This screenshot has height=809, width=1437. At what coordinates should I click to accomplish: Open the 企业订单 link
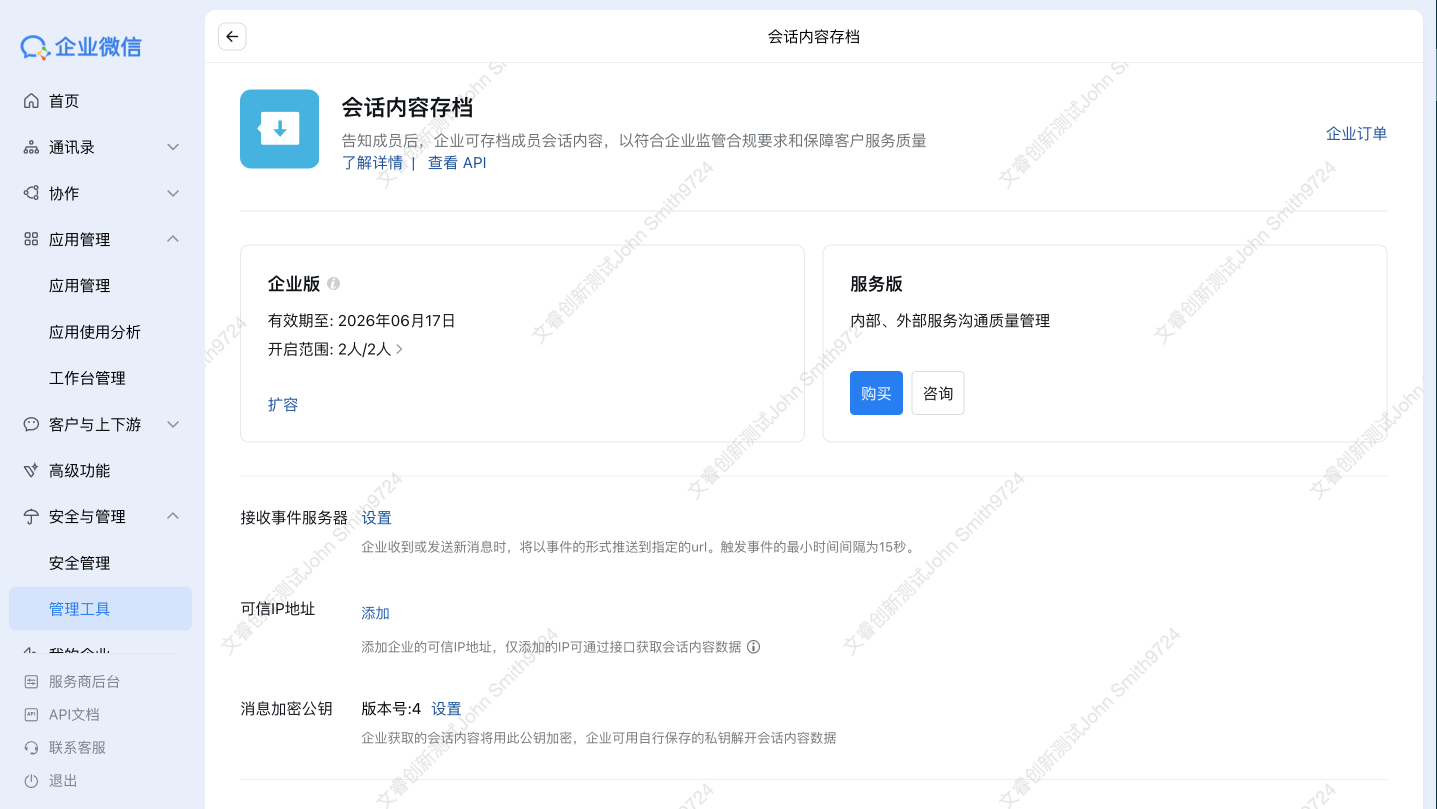tap(1356, 132)
